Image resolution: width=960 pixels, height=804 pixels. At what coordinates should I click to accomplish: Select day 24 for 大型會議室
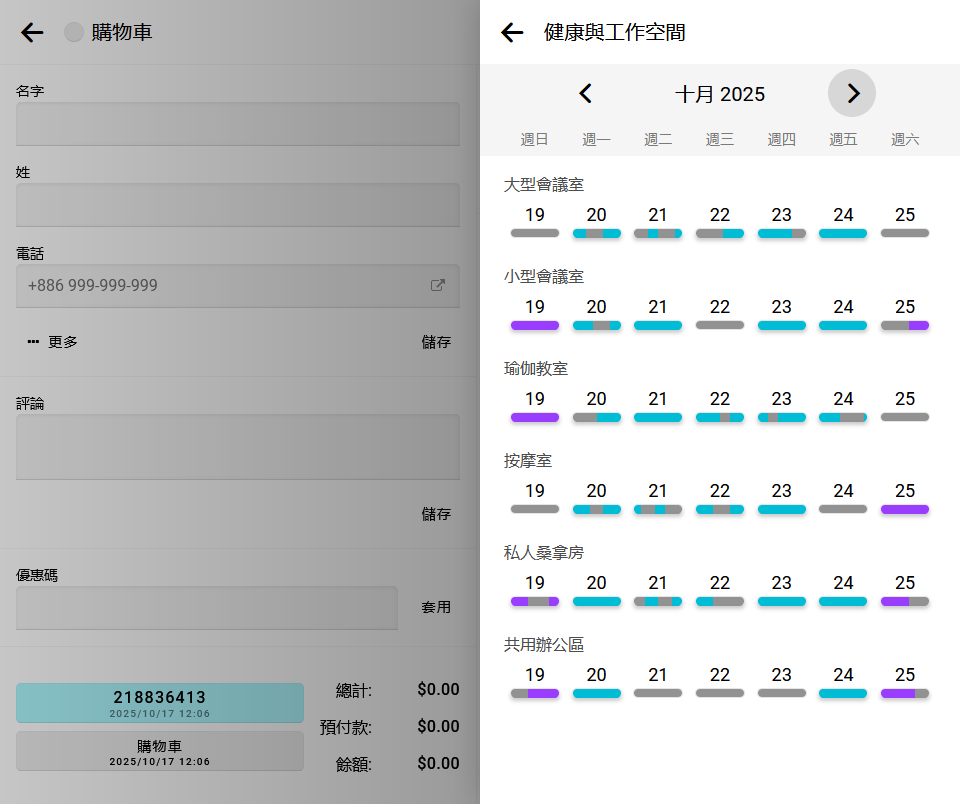843,222
